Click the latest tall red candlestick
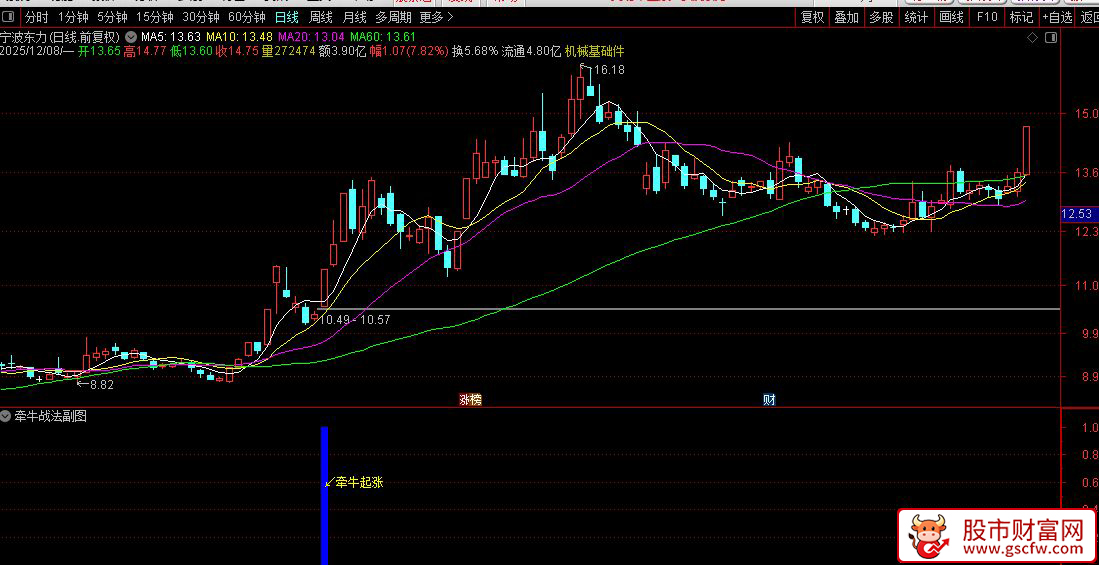Screen dimensions: 1099x565 pos(1026,151)
